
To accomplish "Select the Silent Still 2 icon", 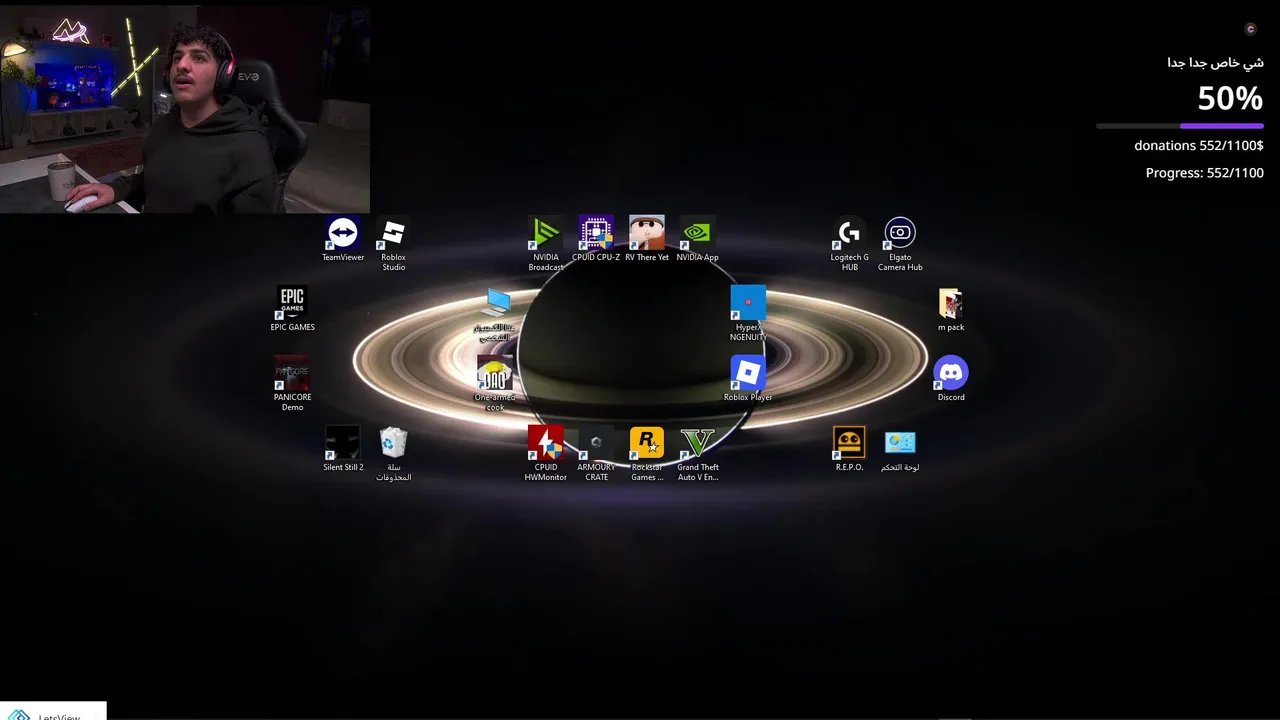I will coord(343,450).
